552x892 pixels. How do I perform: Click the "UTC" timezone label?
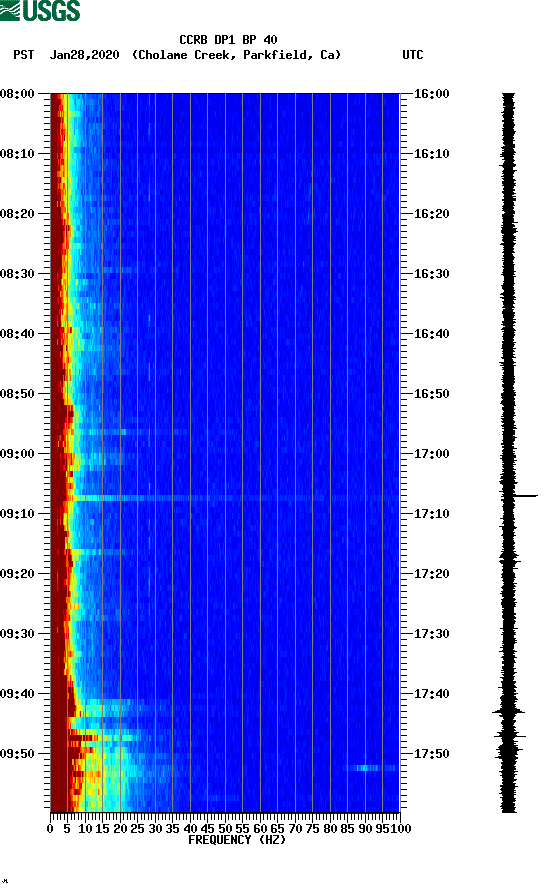pos(413,55)
